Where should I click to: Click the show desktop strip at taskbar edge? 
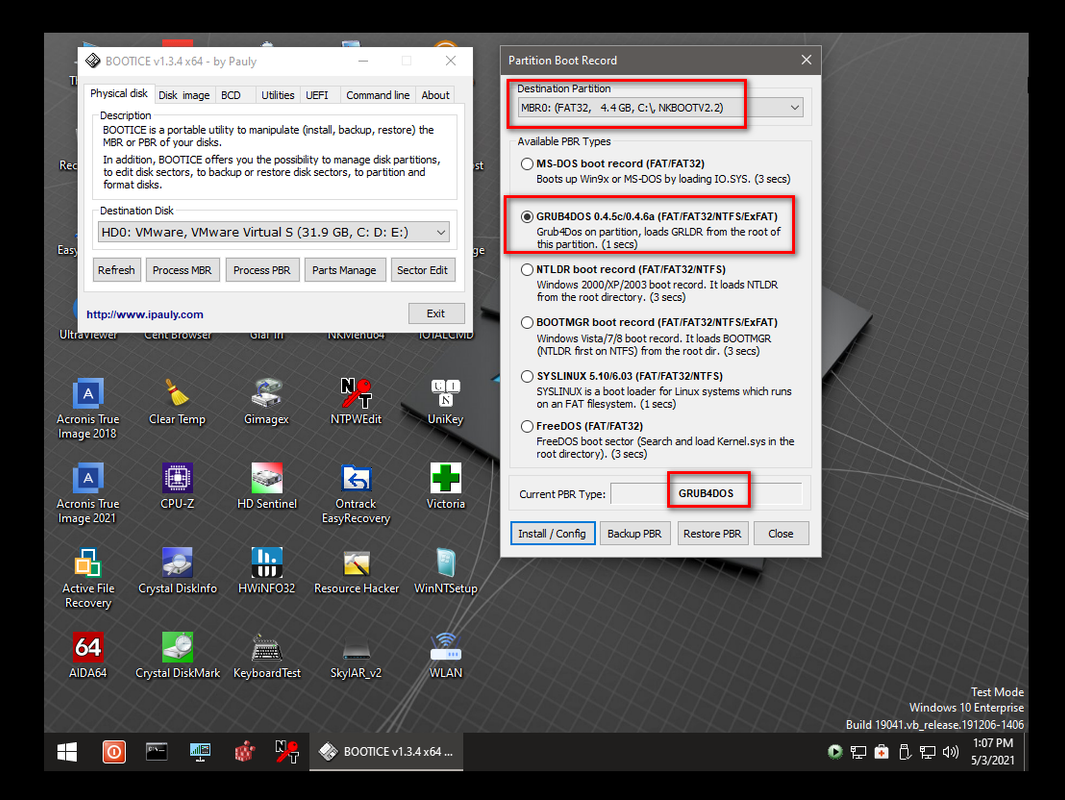point(1025,752)
